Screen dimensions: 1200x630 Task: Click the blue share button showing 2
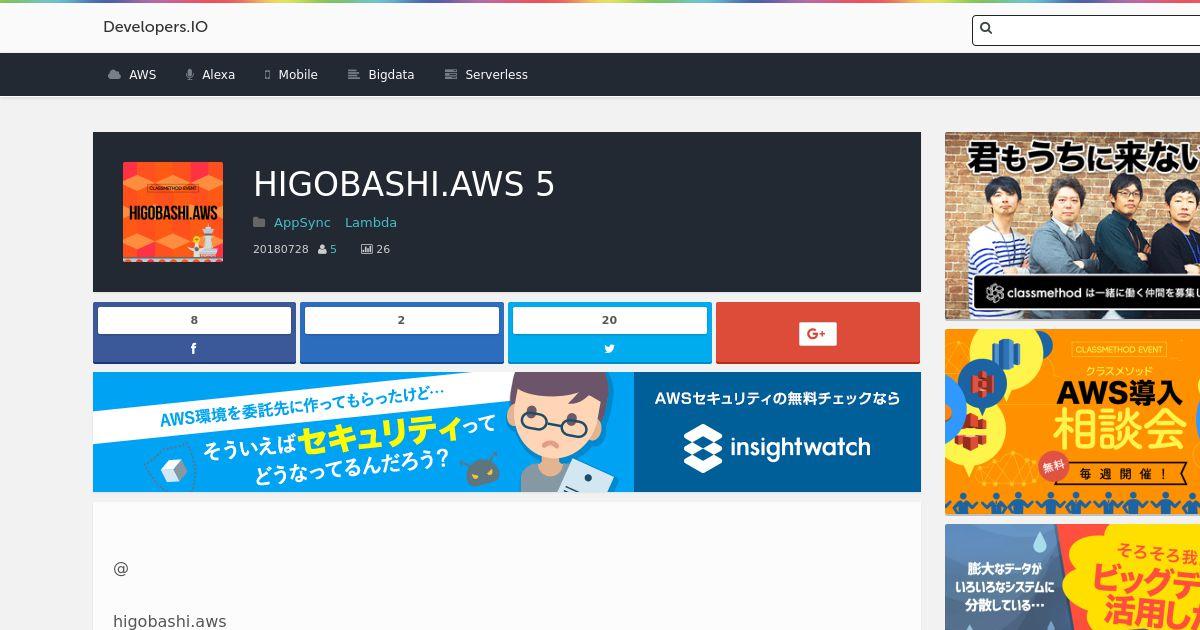(402, 333)
